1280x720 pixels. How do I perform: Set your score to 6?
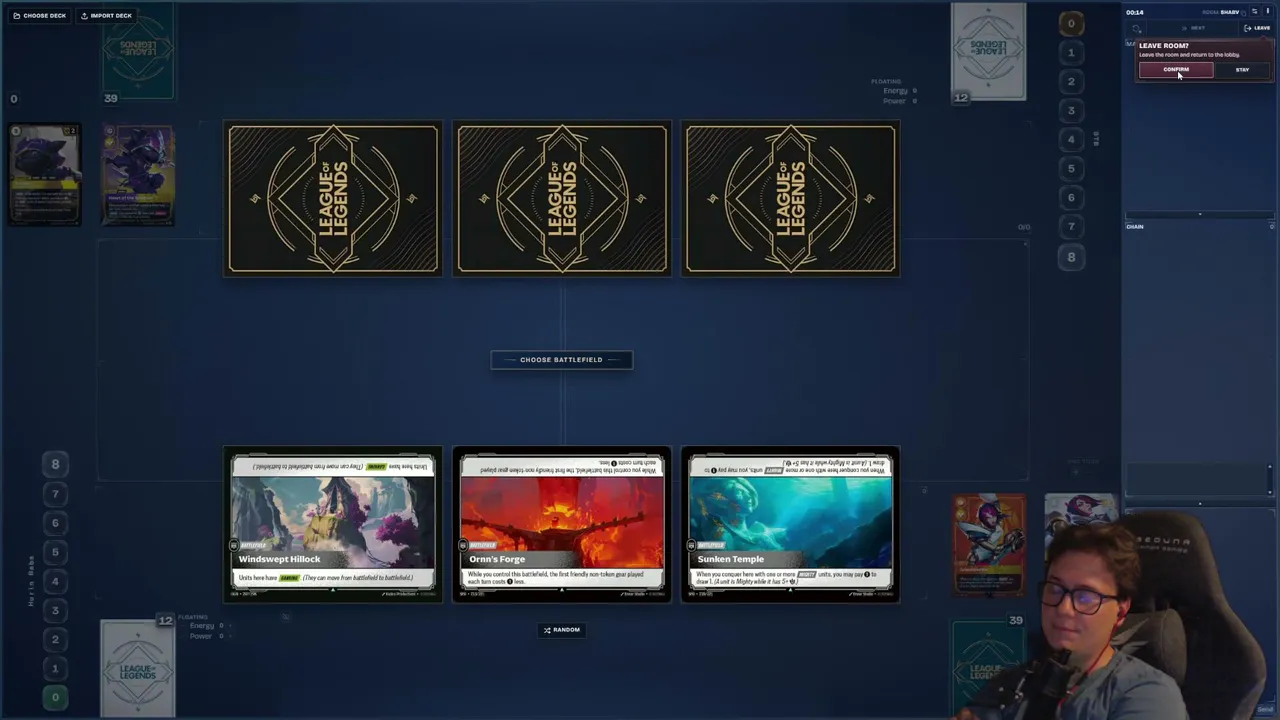(x=56, y=522)
